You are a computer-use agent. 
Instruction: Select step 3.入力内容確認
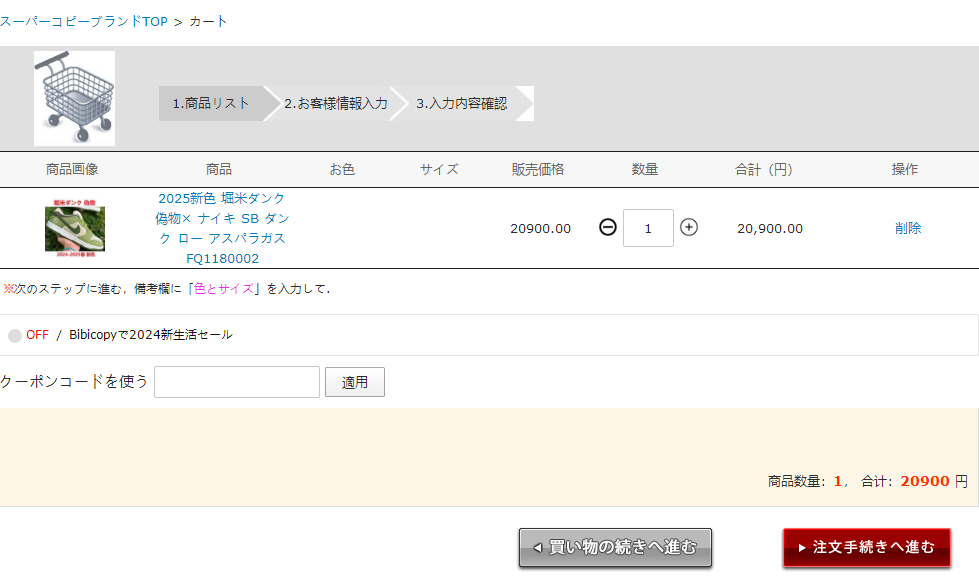462,104
